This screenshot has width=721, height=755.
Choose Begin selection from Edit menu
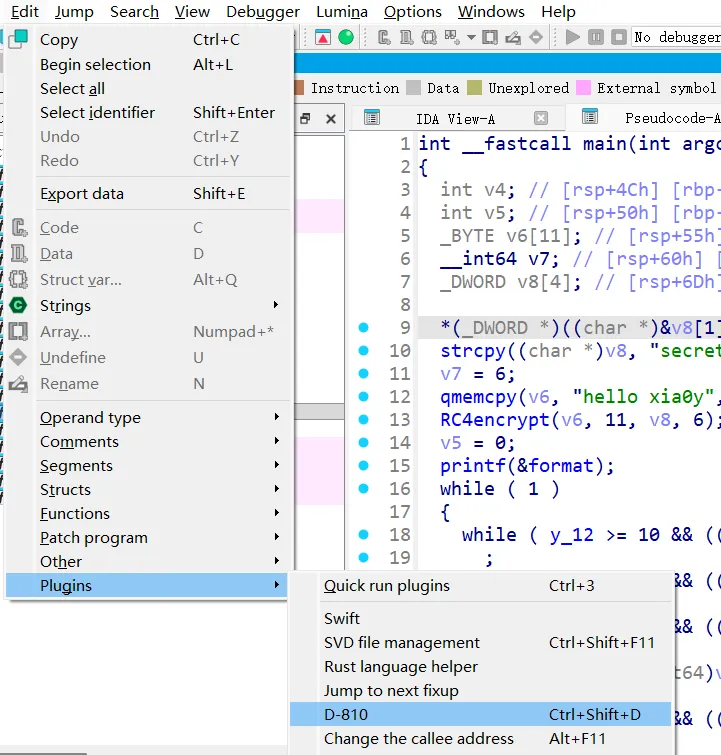tap(146, 65)
